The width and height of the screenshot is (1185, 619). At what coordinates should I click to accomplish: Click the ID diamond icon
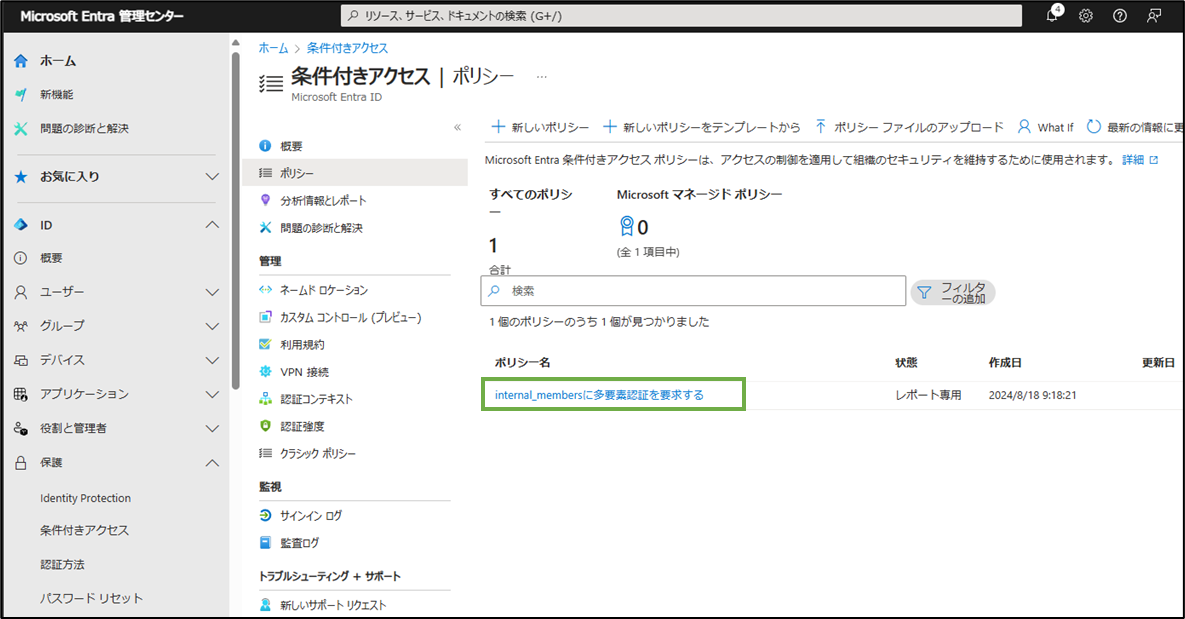click(21, 224)
